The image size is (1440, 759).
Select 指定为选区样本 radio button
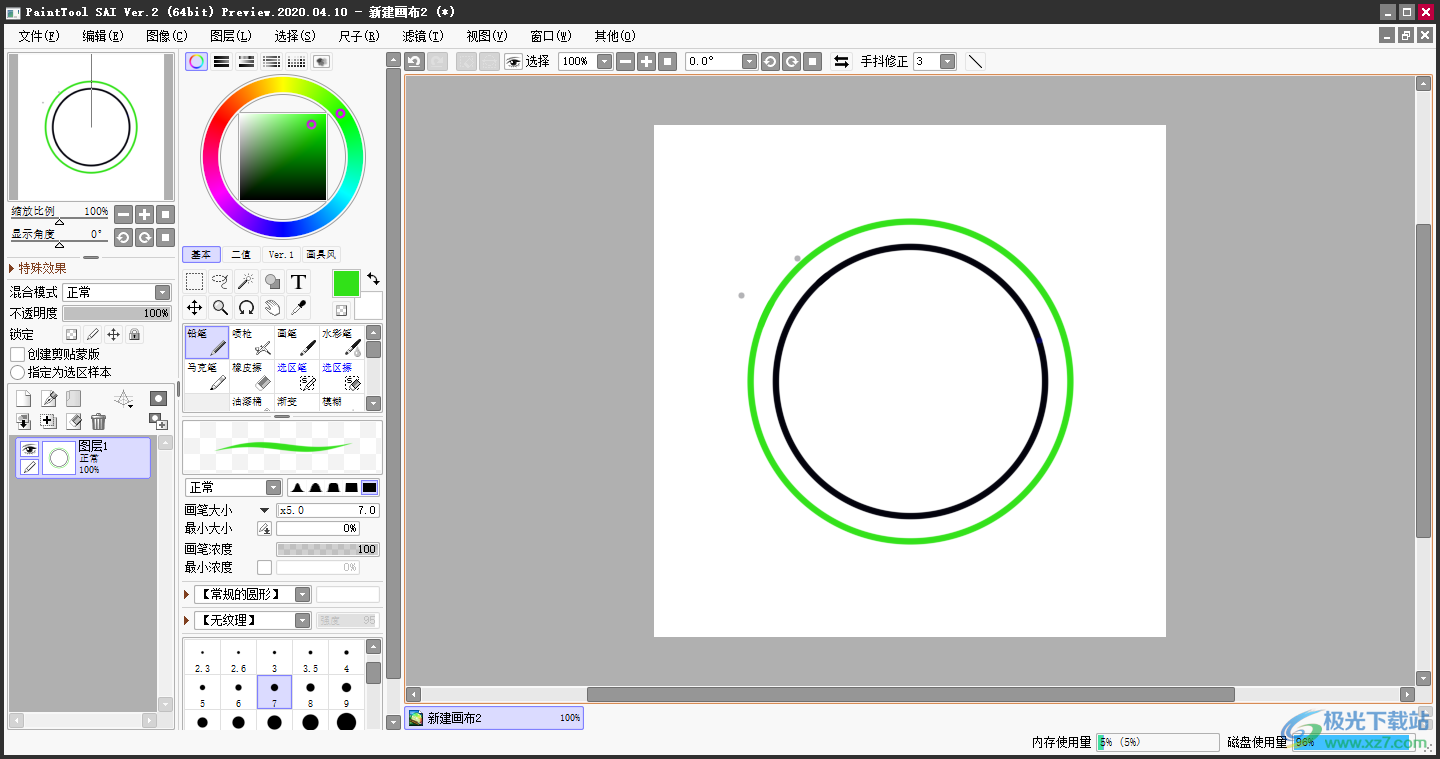pos(17,372)
